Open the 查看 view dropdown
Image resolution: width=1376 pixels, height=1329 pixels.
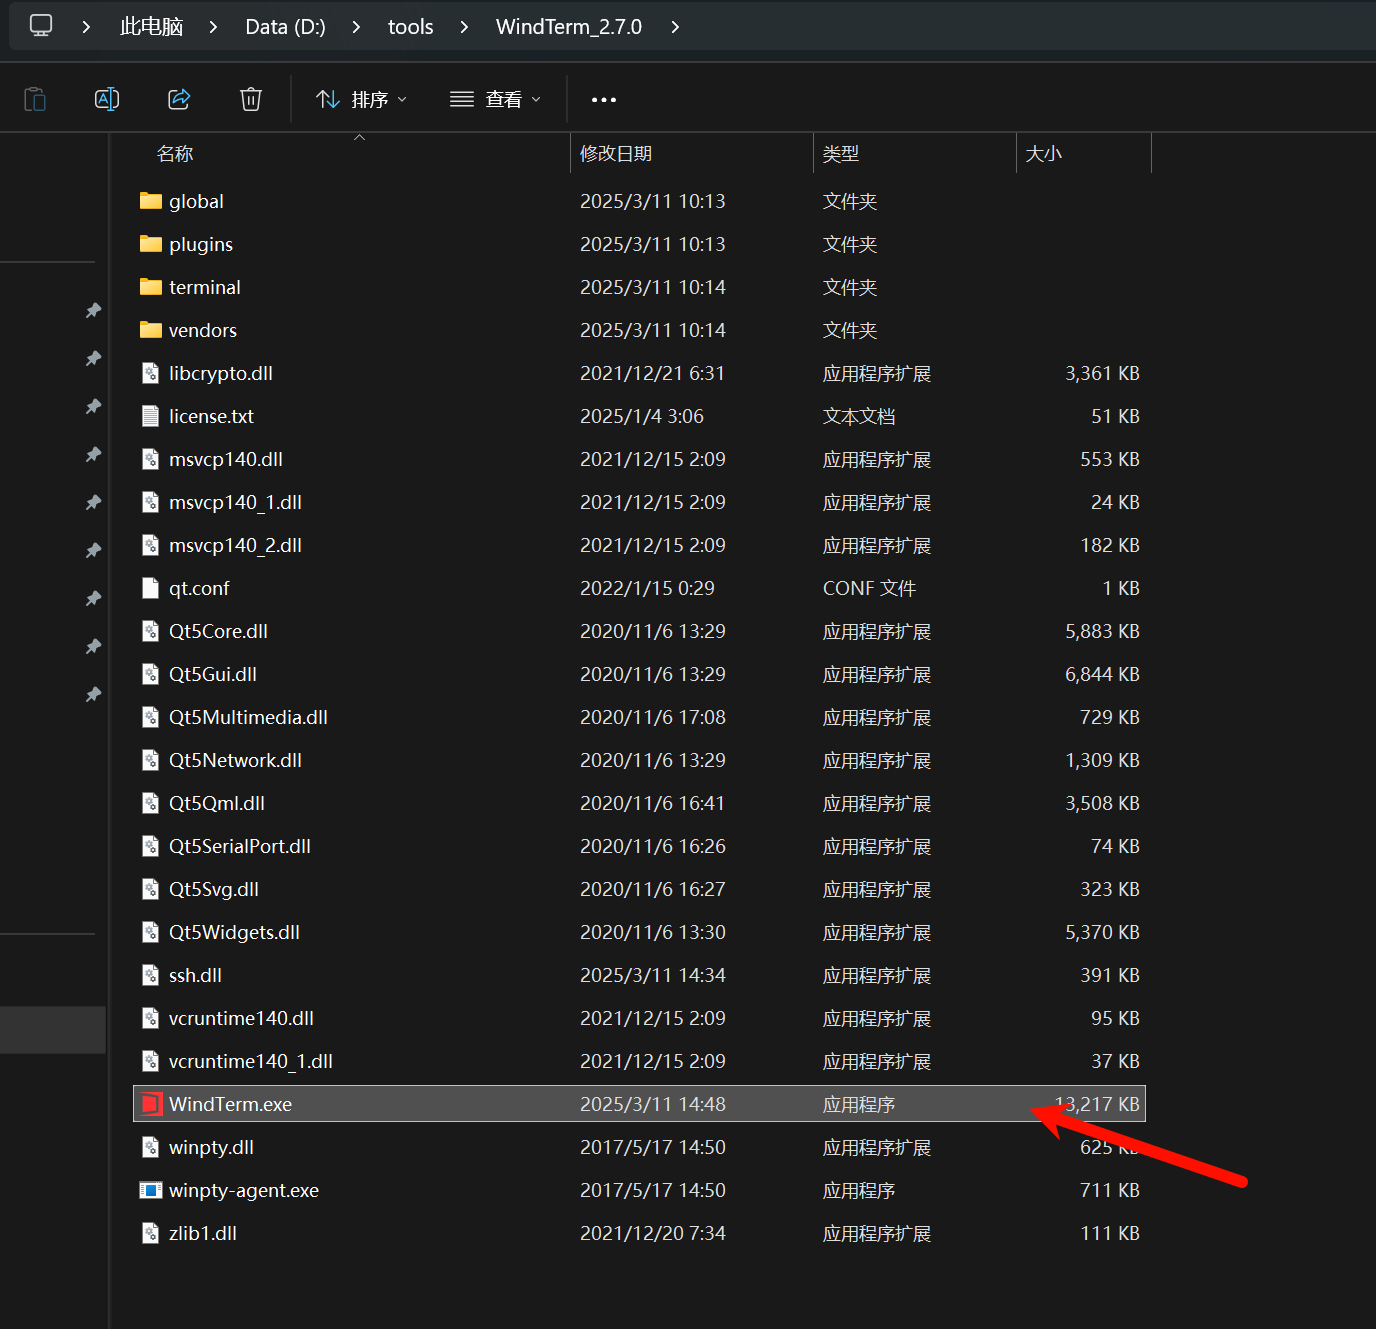(496, 99)
